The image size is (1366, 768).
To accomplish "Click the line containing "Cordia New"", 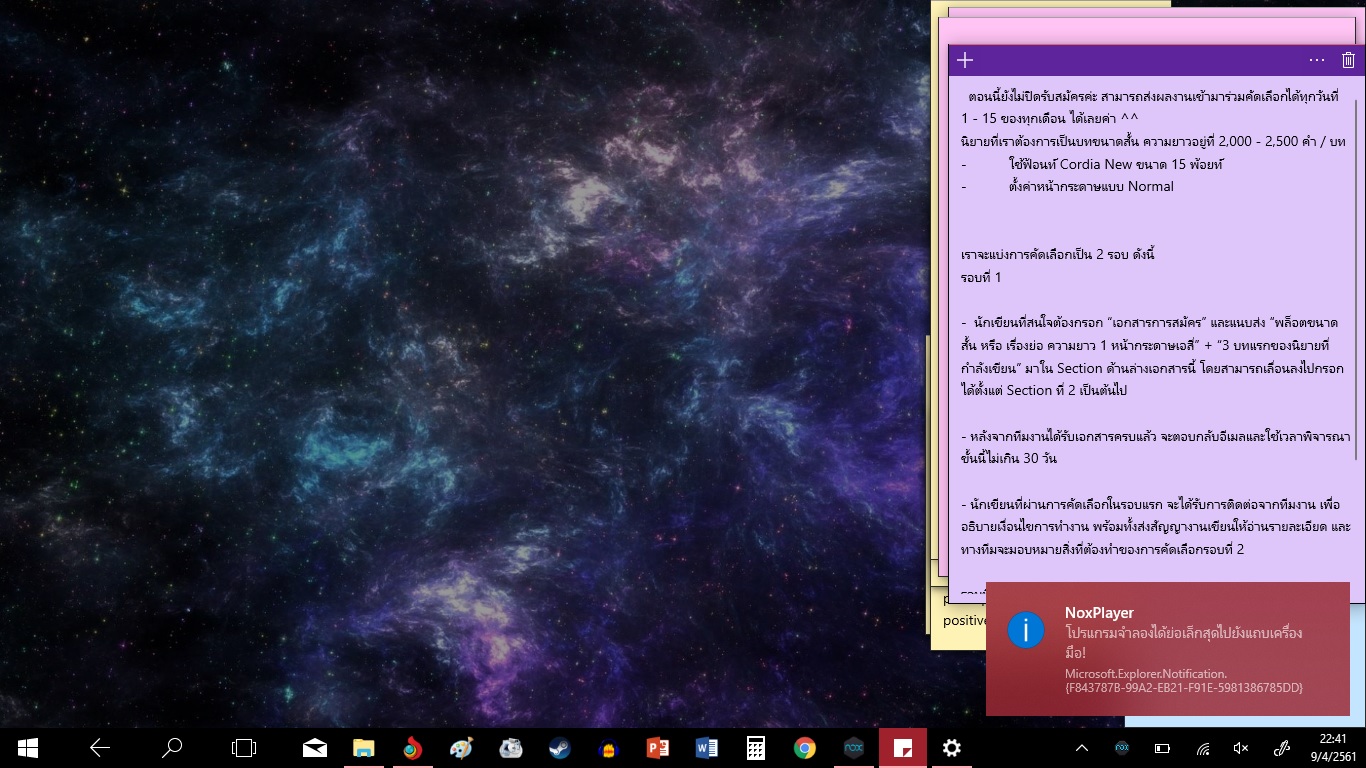I will click(x=1092, y=164).
